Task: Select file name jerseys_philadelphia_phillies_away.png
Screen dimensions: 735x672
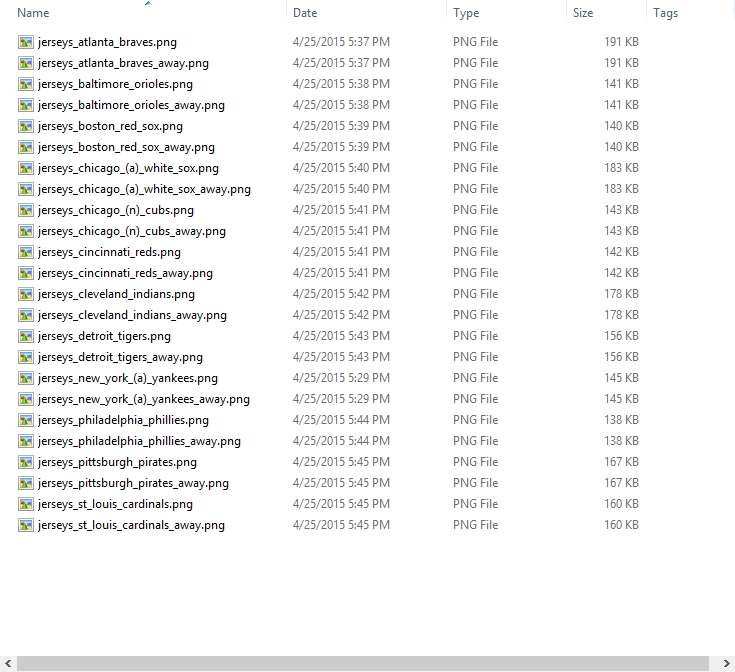Action: [139, 441]
